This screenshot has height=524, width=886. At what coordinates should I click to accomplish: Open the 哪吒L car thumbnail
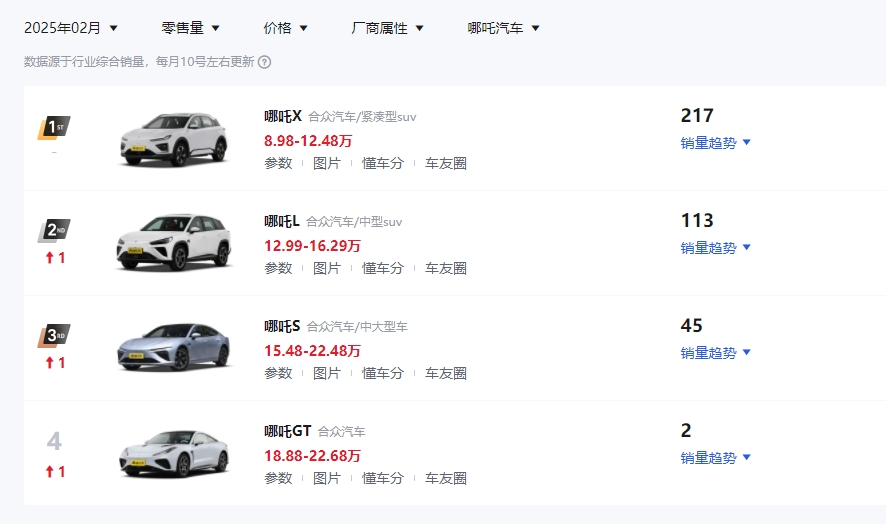pyautogui.click(x=174, y=242)
